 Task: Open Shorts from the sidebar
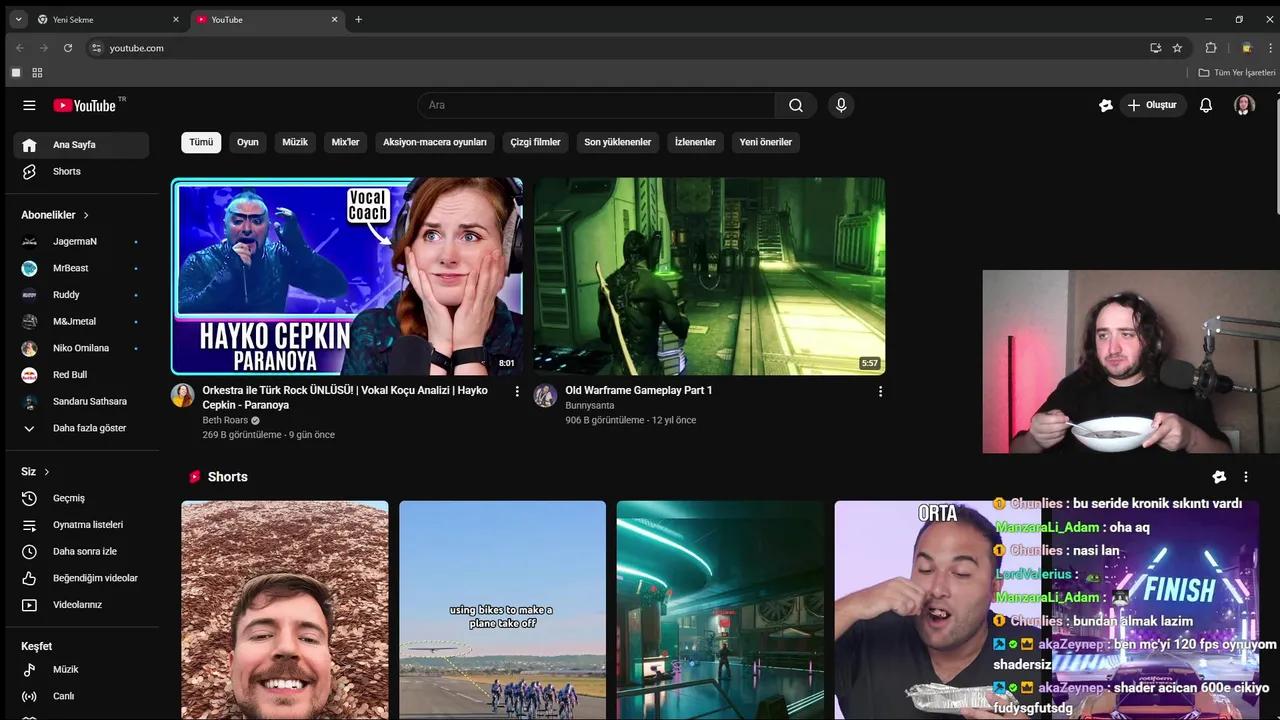tap(82, 172)
